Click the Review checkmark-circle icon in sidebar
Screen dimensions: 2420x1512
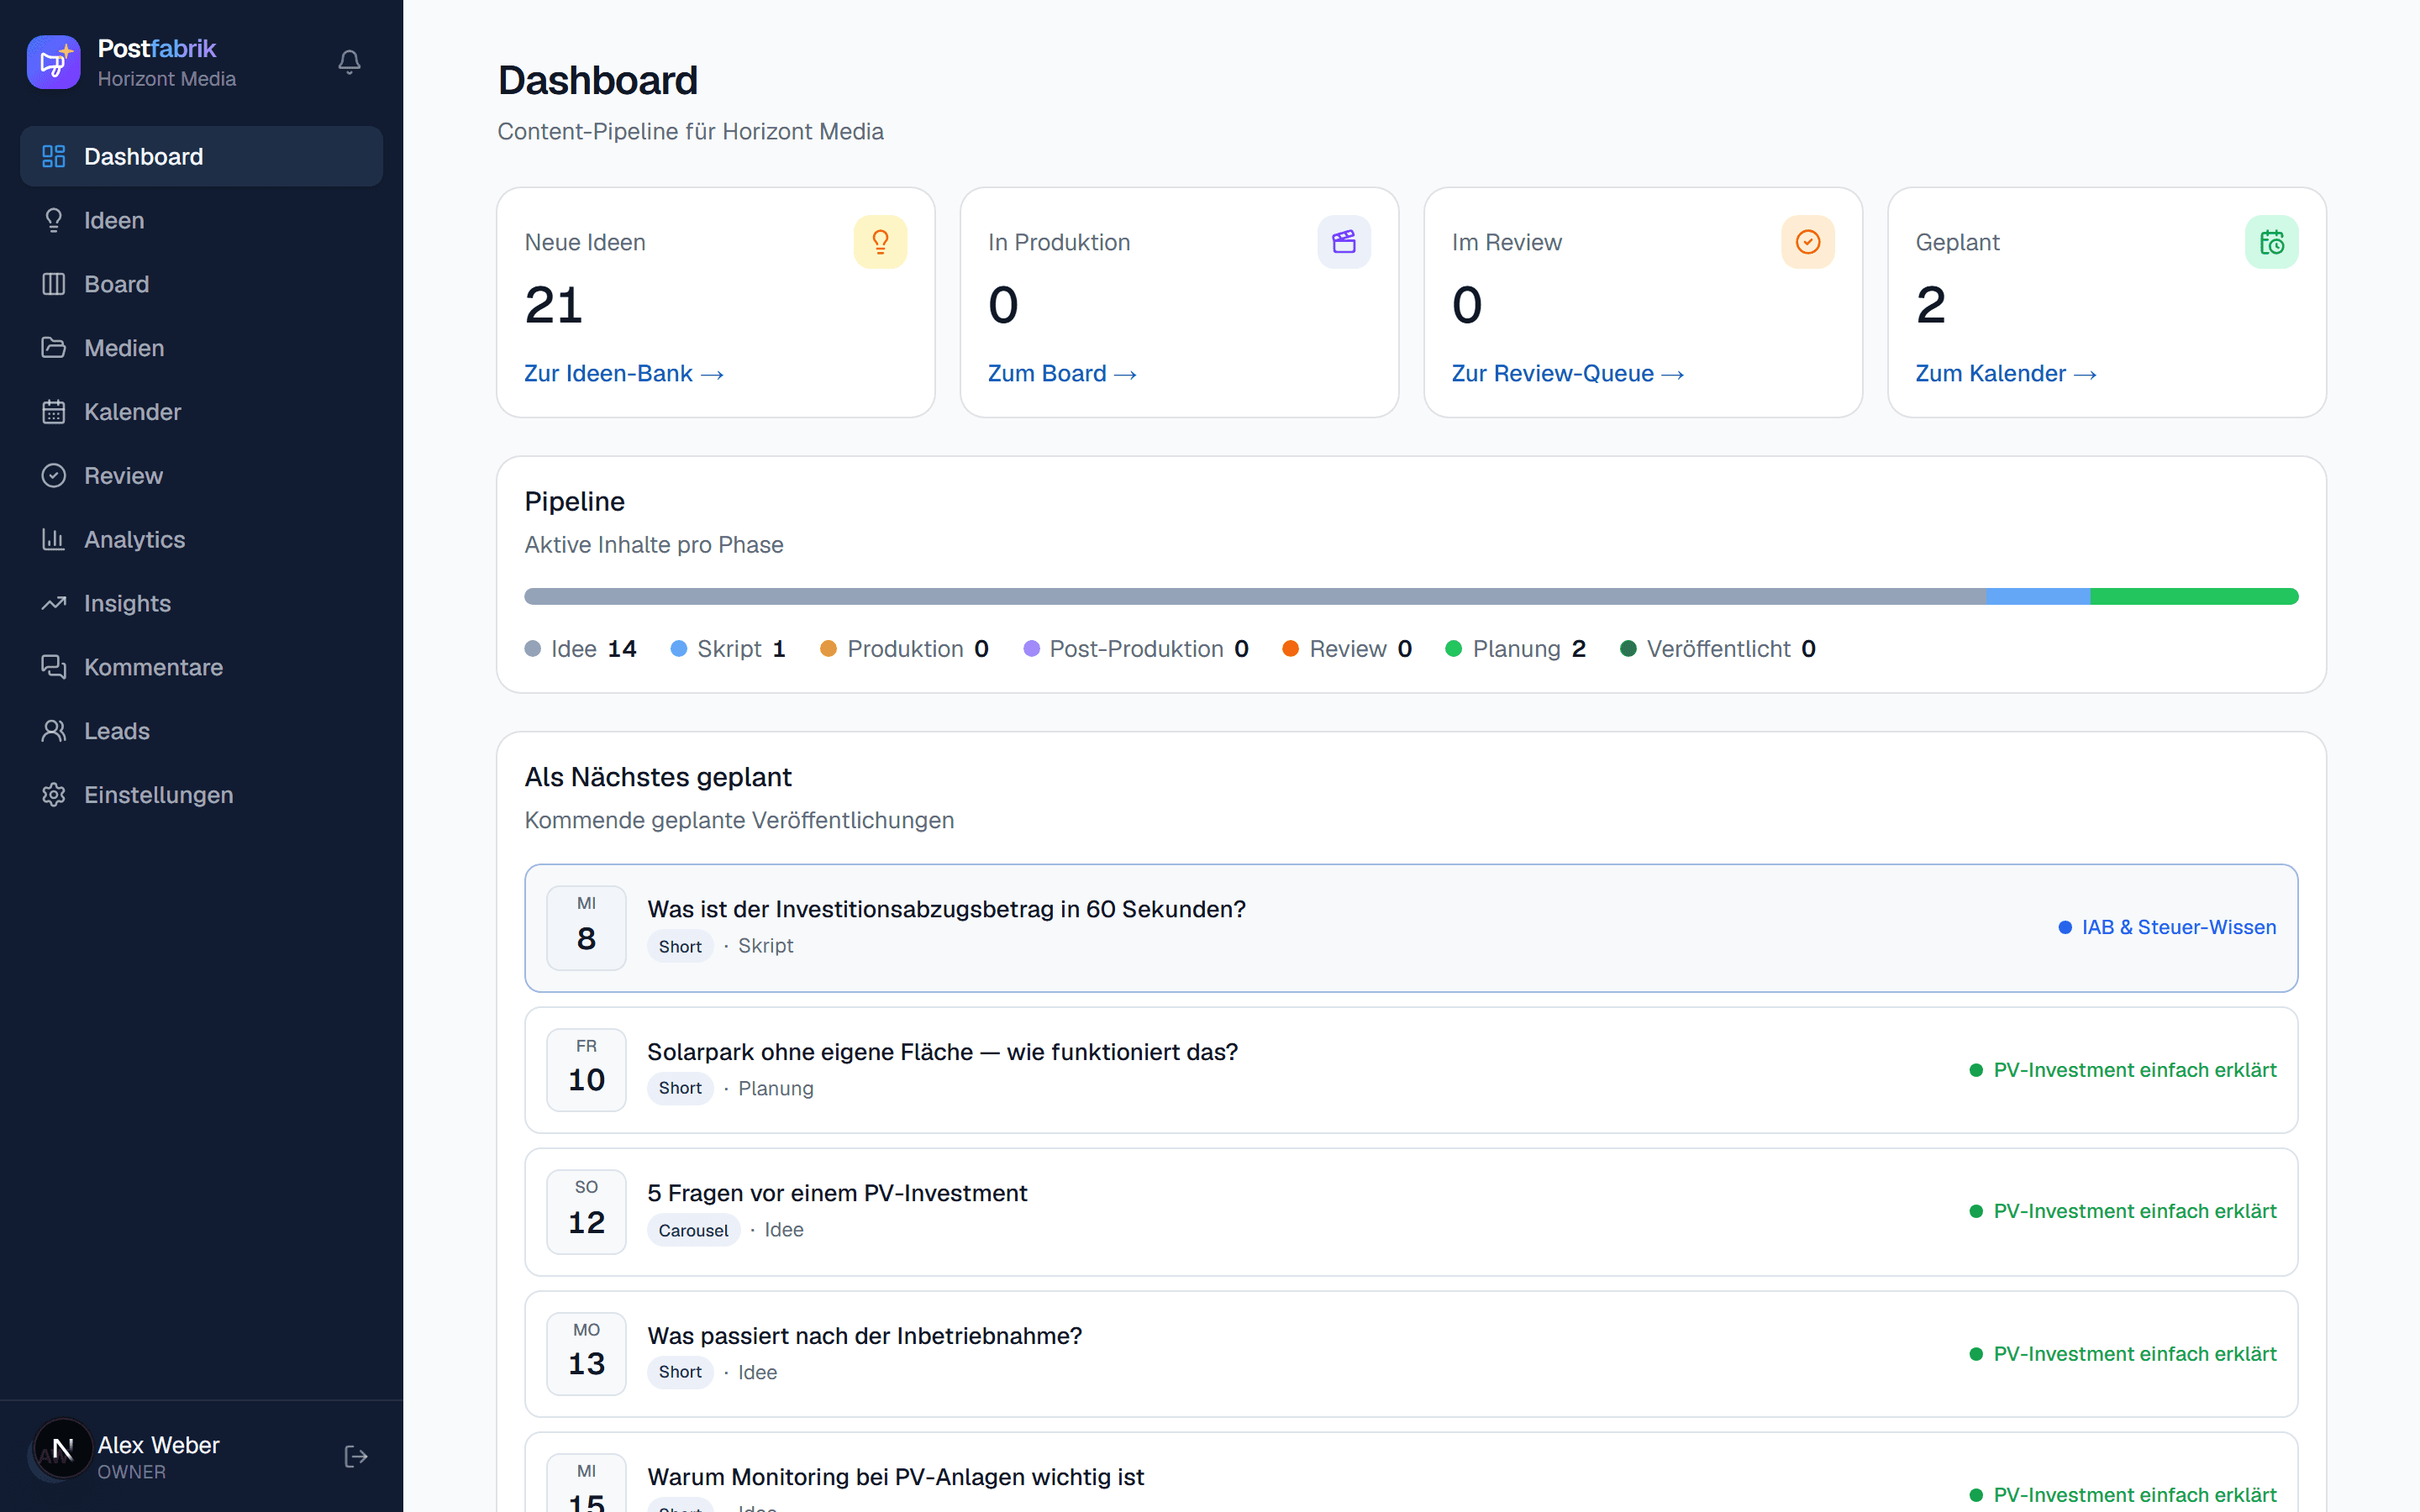tap(54, 476)
